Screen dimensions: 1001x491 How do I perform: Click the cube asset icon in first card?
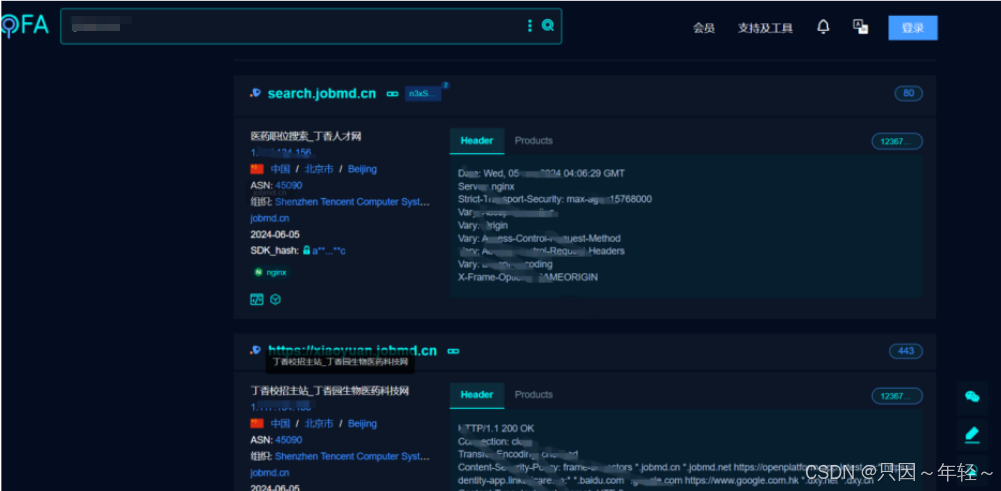[x=275, y=299]
